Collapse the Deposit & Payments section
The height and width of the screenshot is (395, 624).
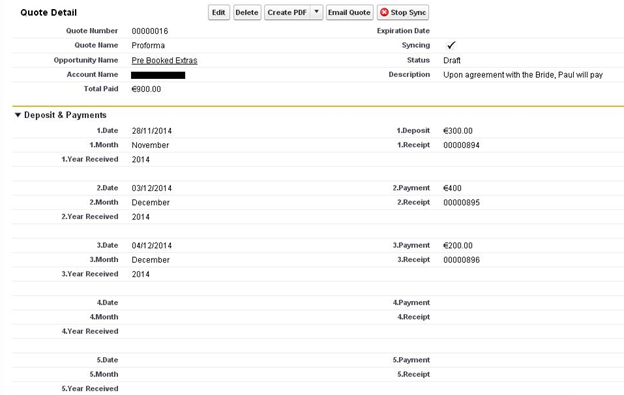click(18, 115)
